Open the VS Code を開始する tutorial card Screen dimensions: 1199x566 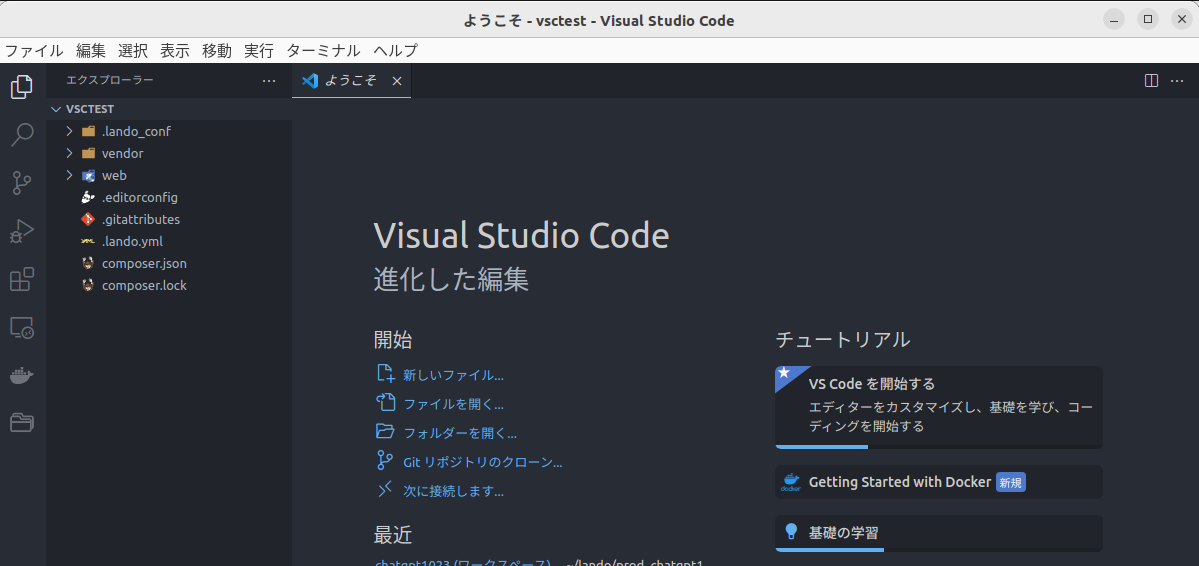[x=939, y=407]
